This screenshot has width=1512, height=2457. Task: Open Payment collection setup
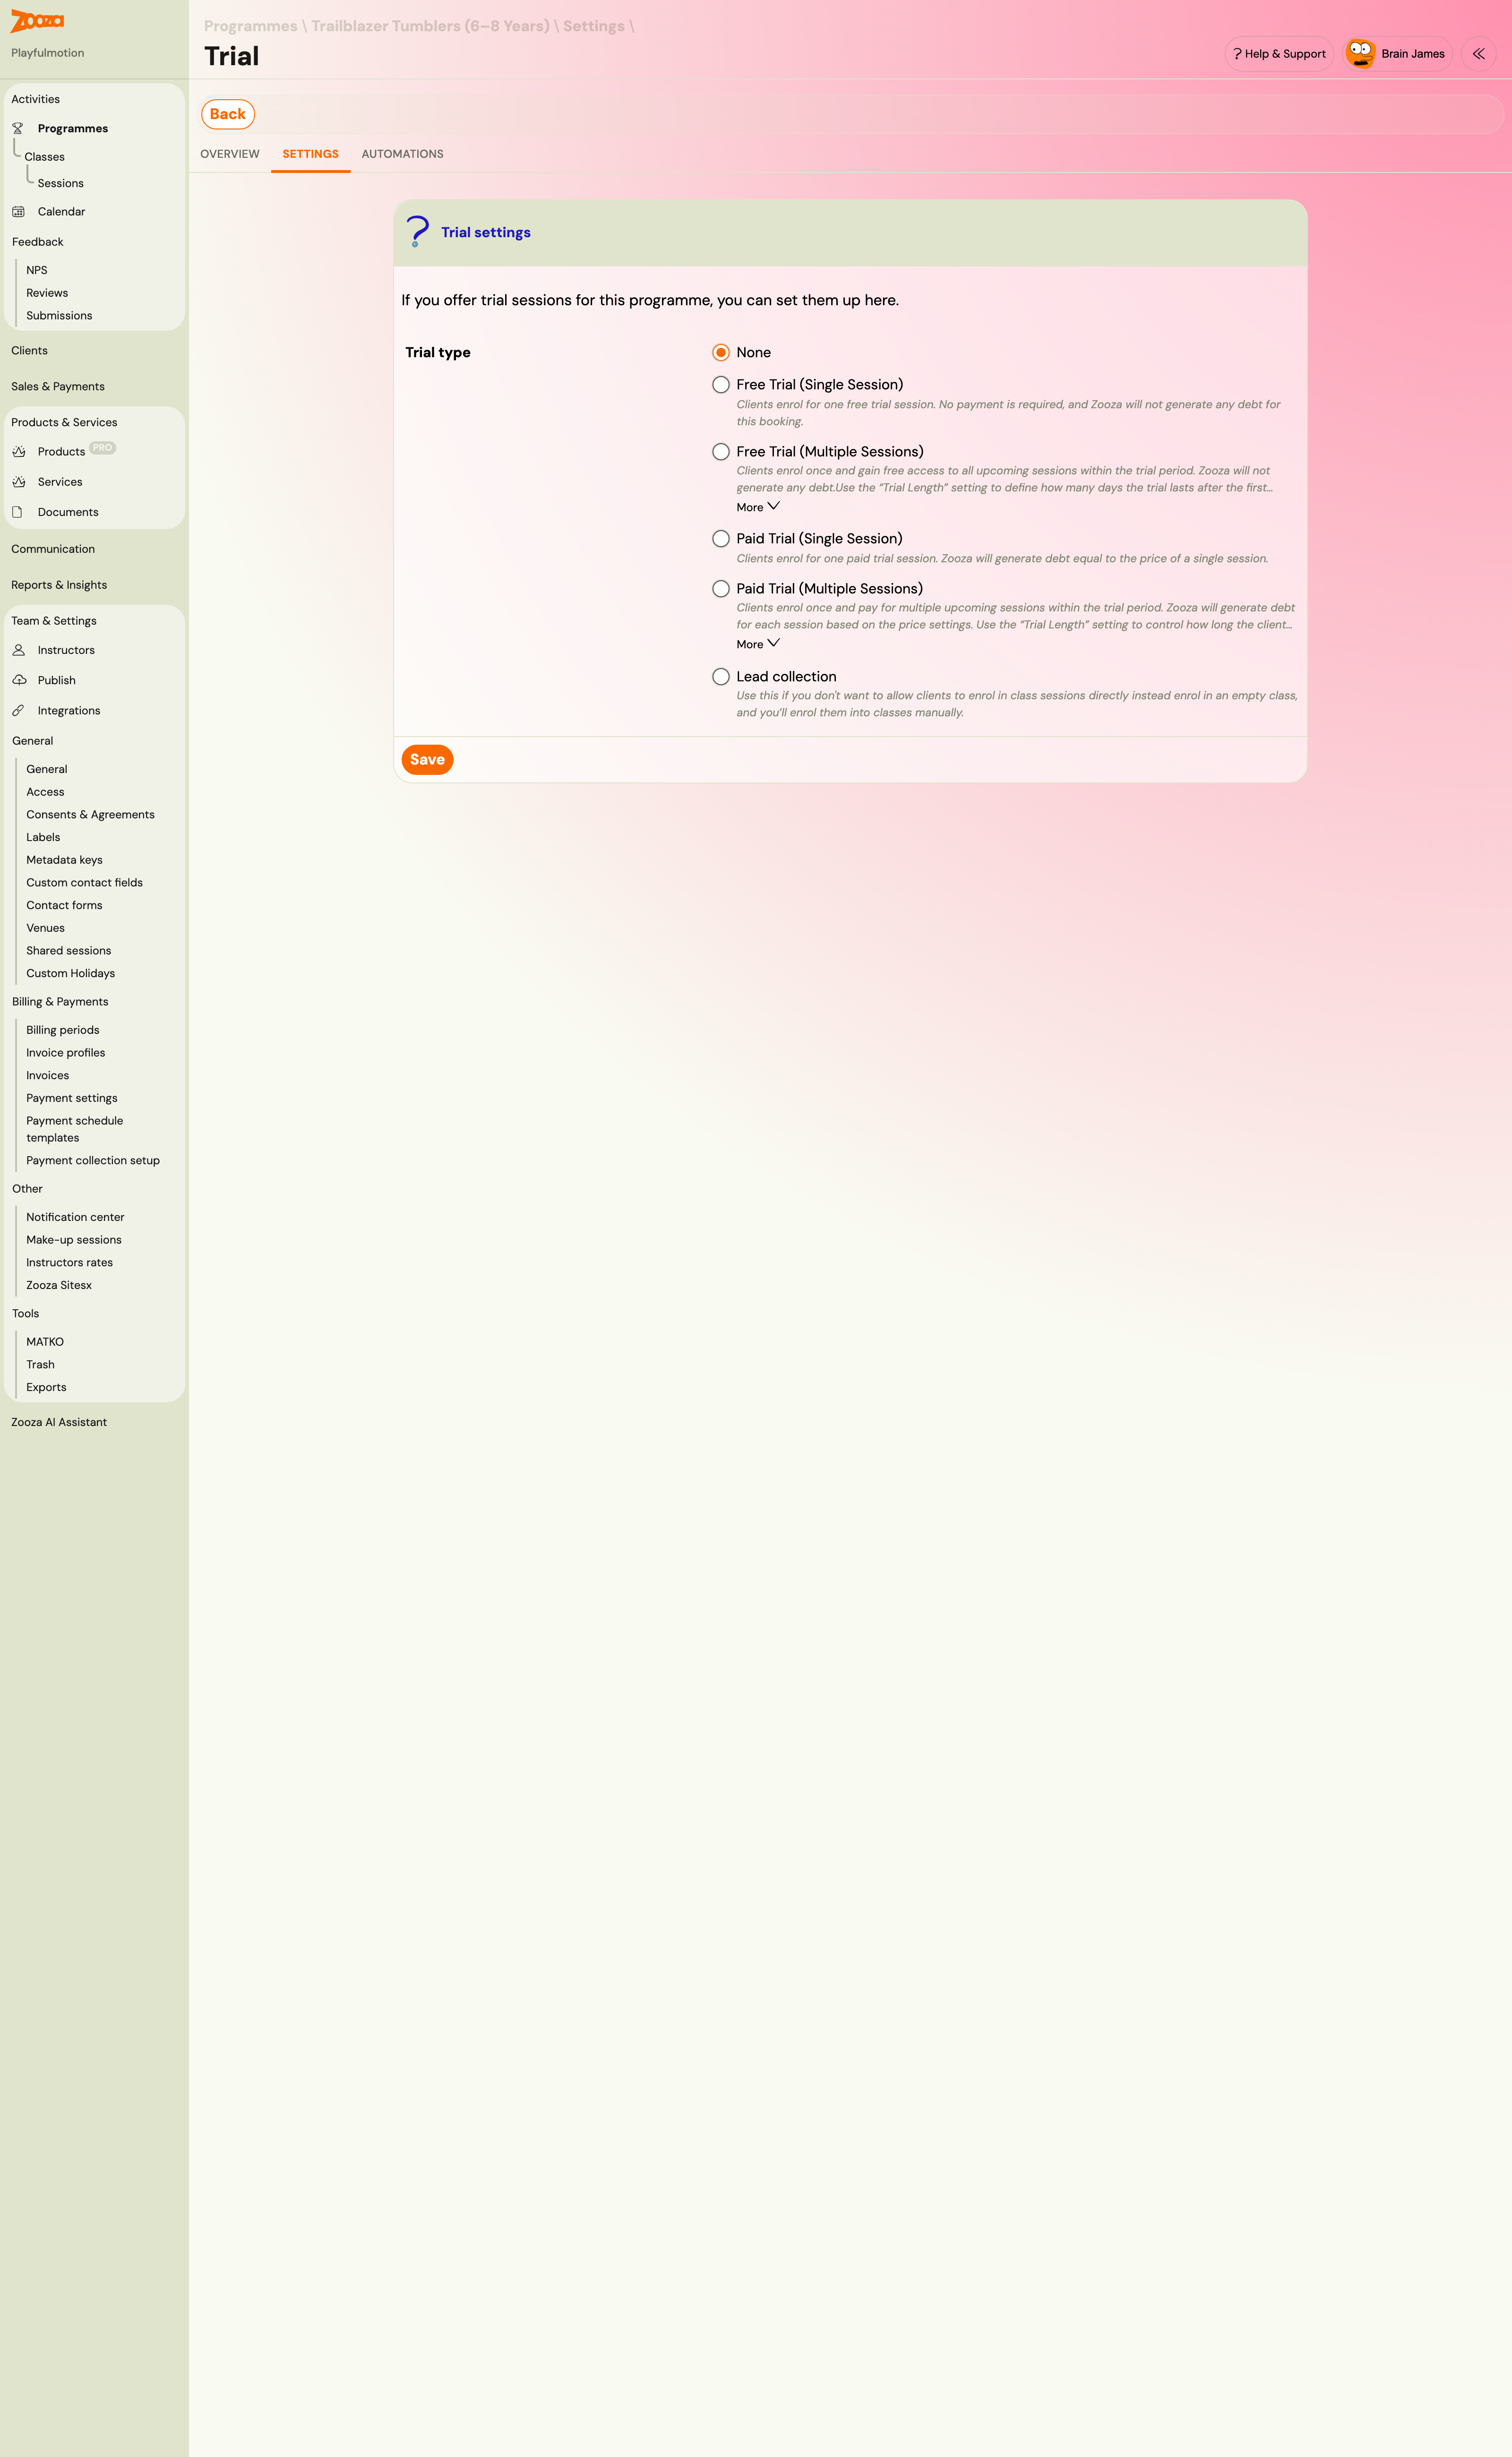click(x=93, y=1161)
